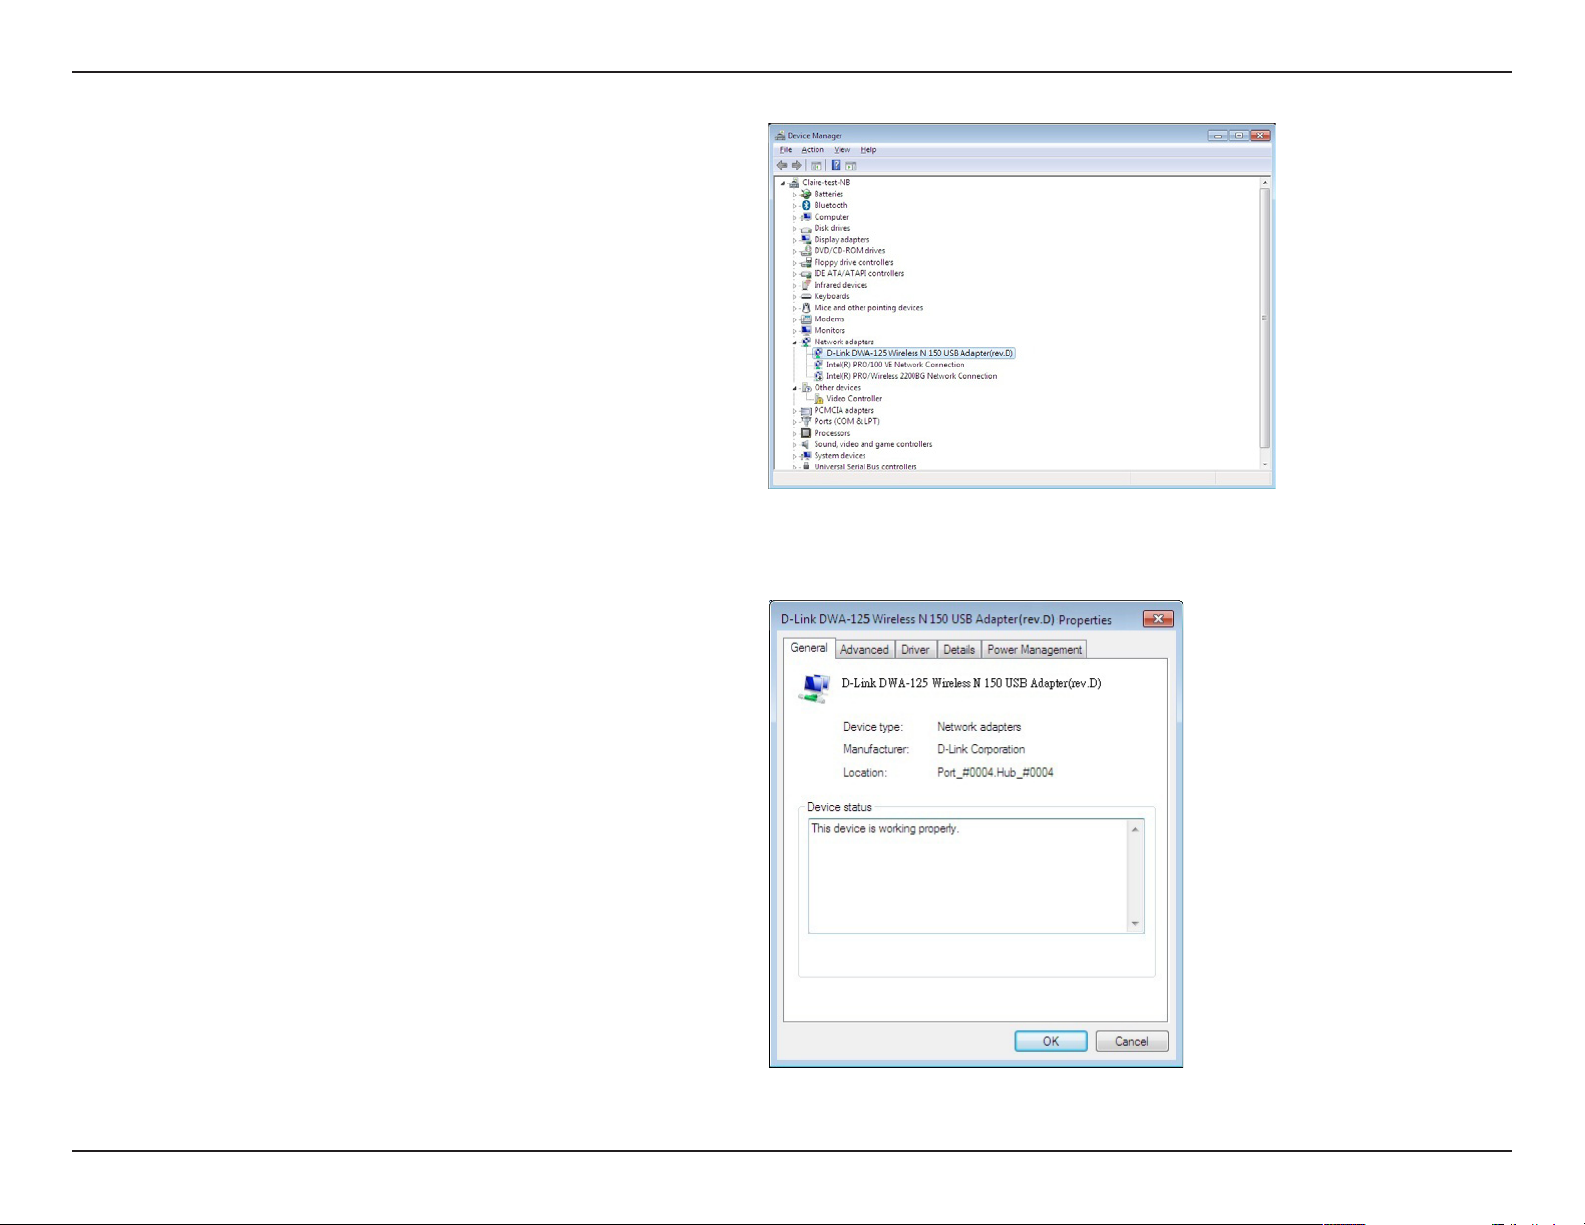Expand the Computer node
Screen dimensions: 1585x1225
click(x=795, y=217)
